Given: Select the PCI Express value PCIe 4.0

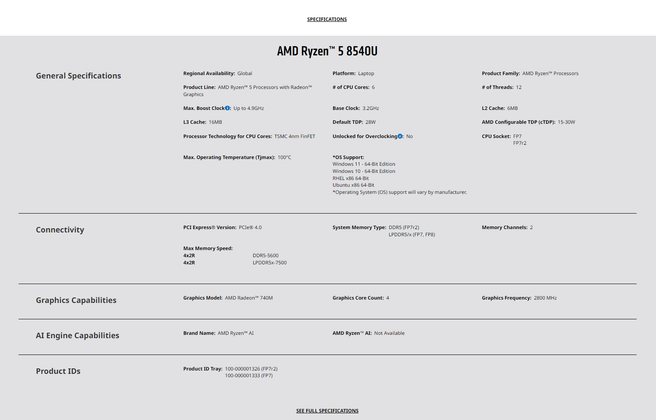Looking at the screenshot, I should point(250,228).
